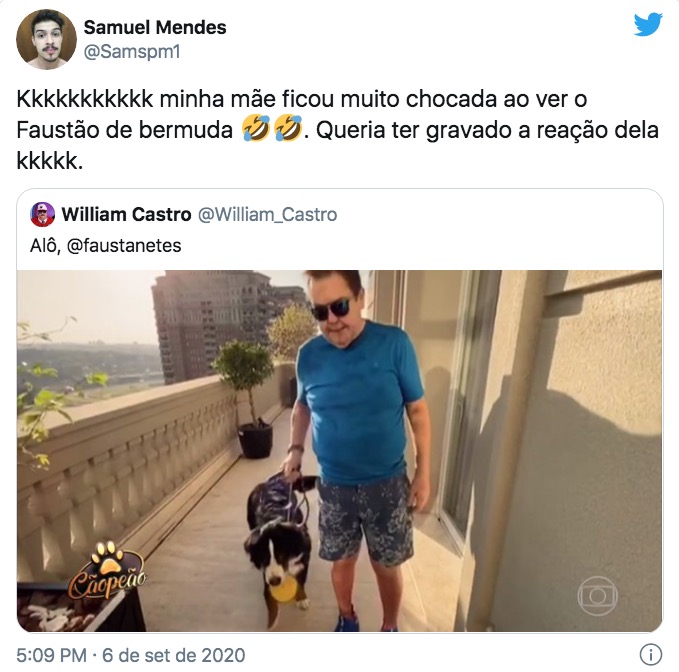
Task: Click the quoted tweet text 'Alô,'
Action: coord(45,246)
